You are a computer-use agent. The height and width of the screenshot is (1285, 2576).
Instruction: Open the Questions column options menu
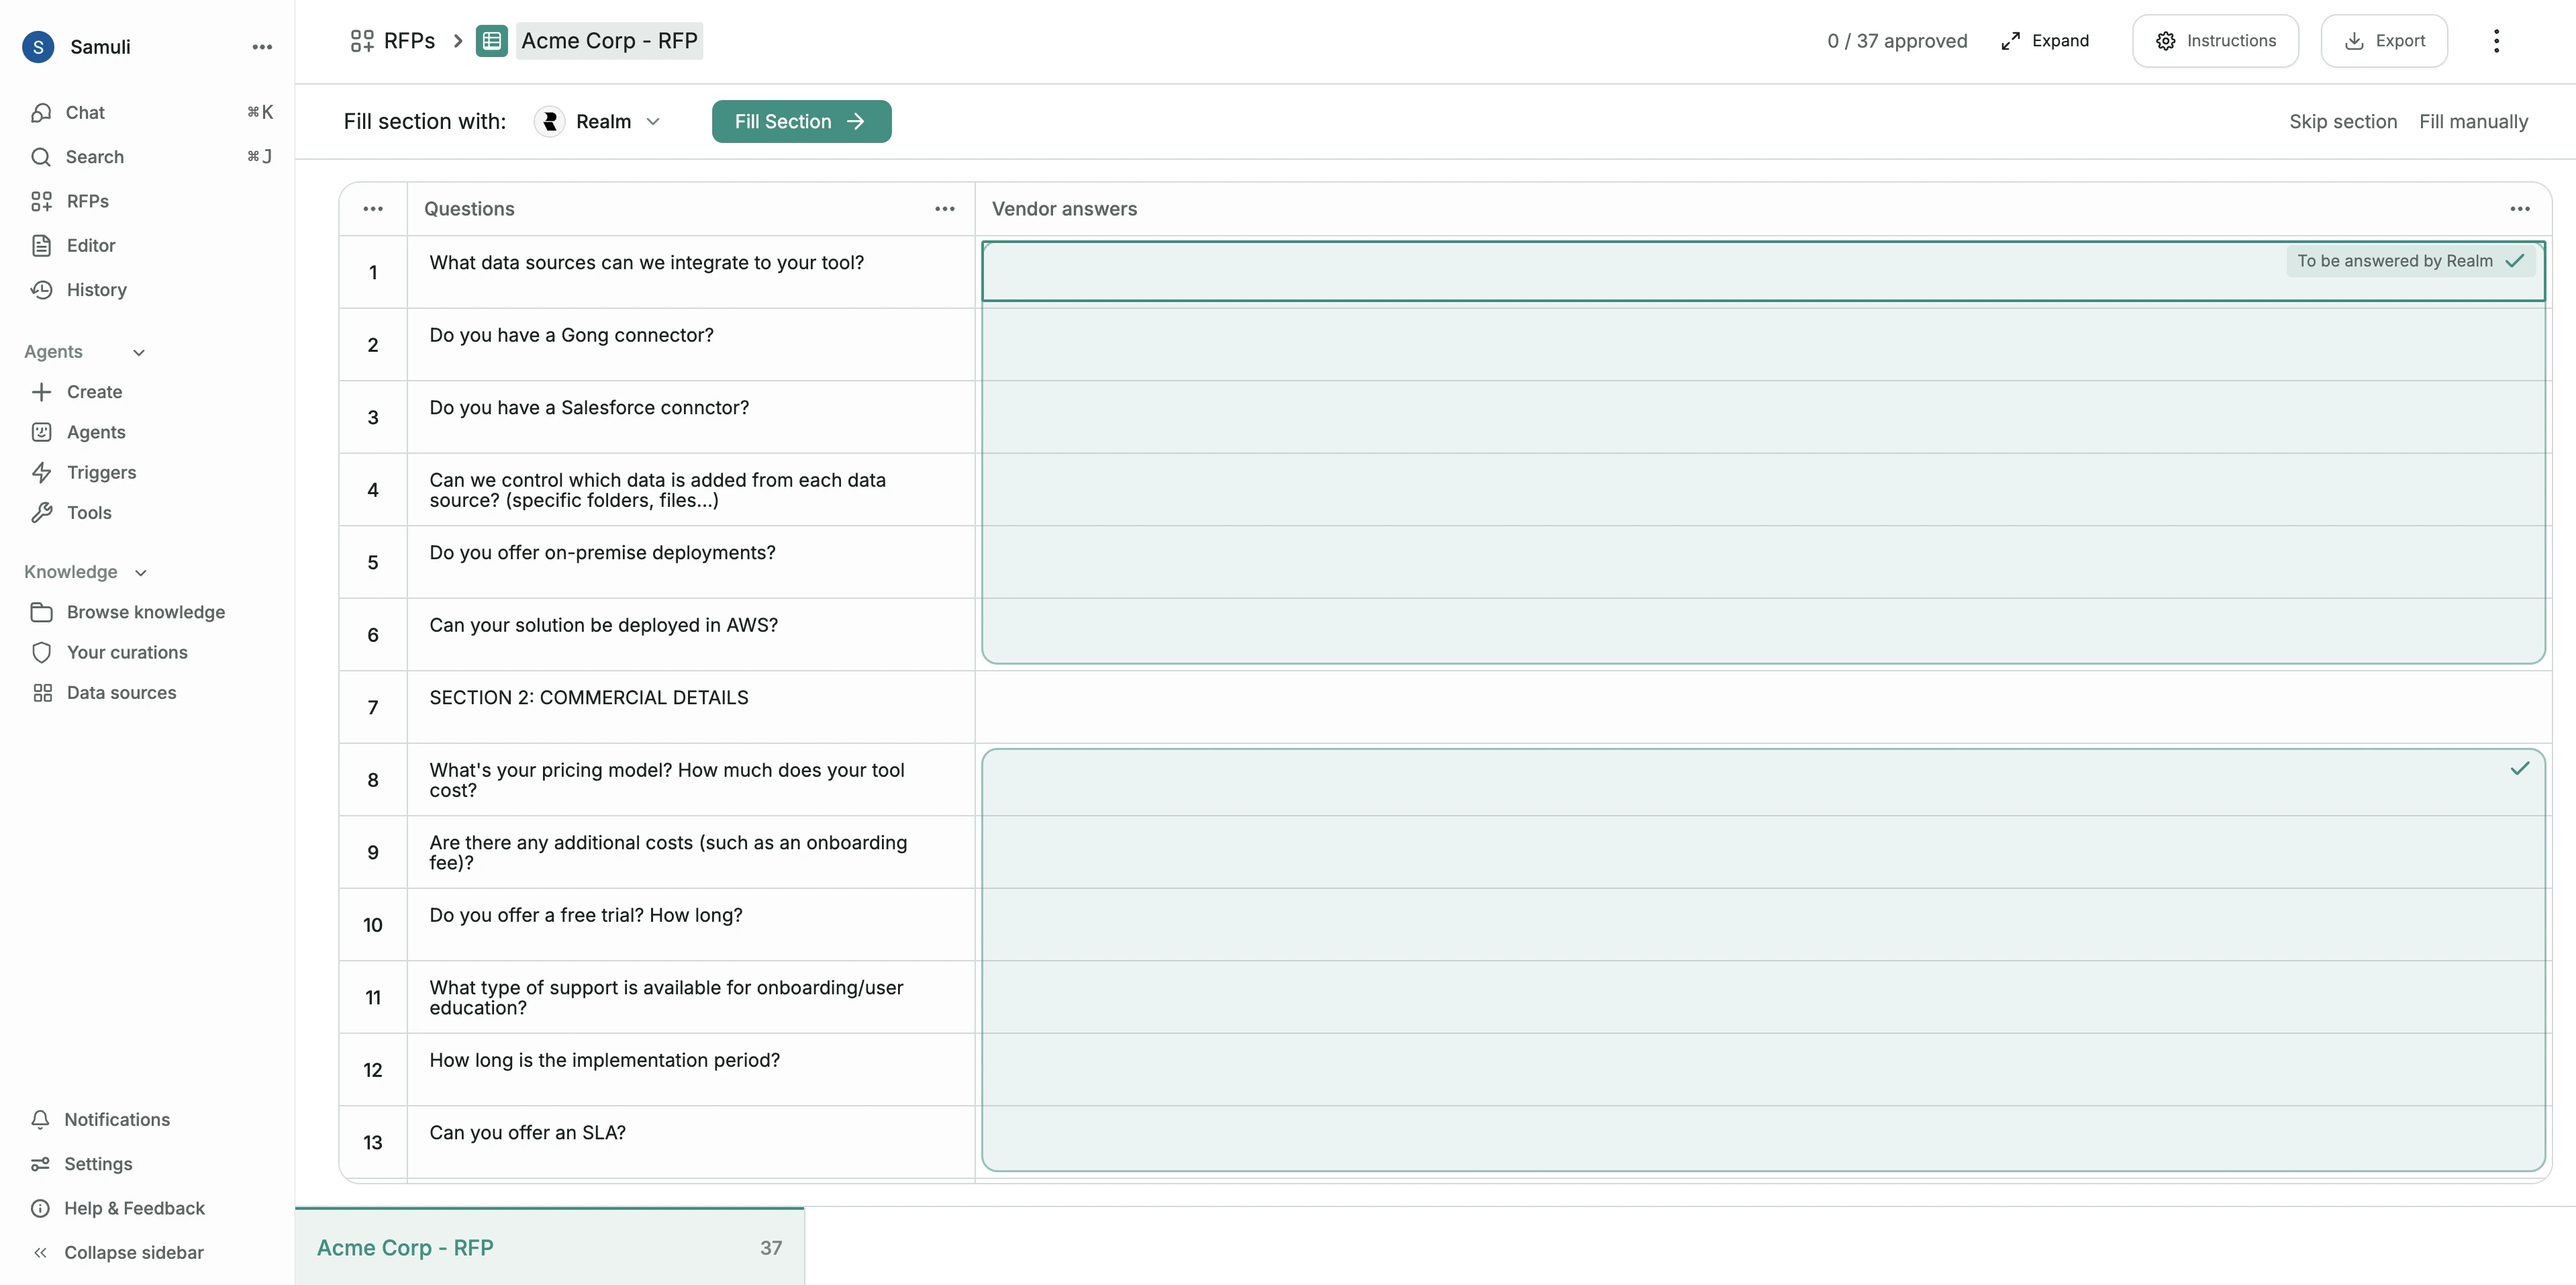tap(944, 208)
